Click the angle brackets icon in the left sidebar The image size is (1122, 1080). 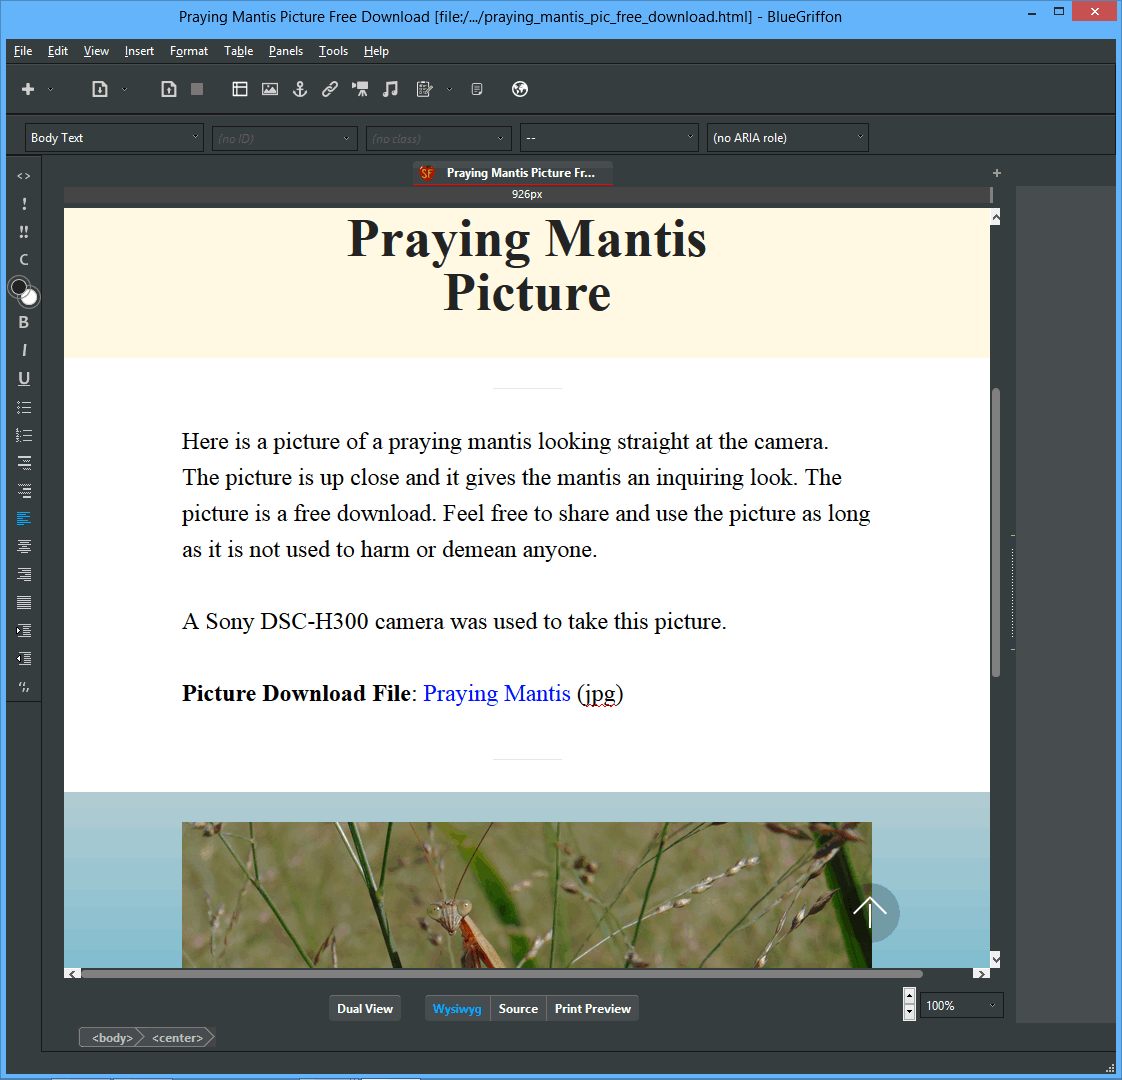point(24,176)
